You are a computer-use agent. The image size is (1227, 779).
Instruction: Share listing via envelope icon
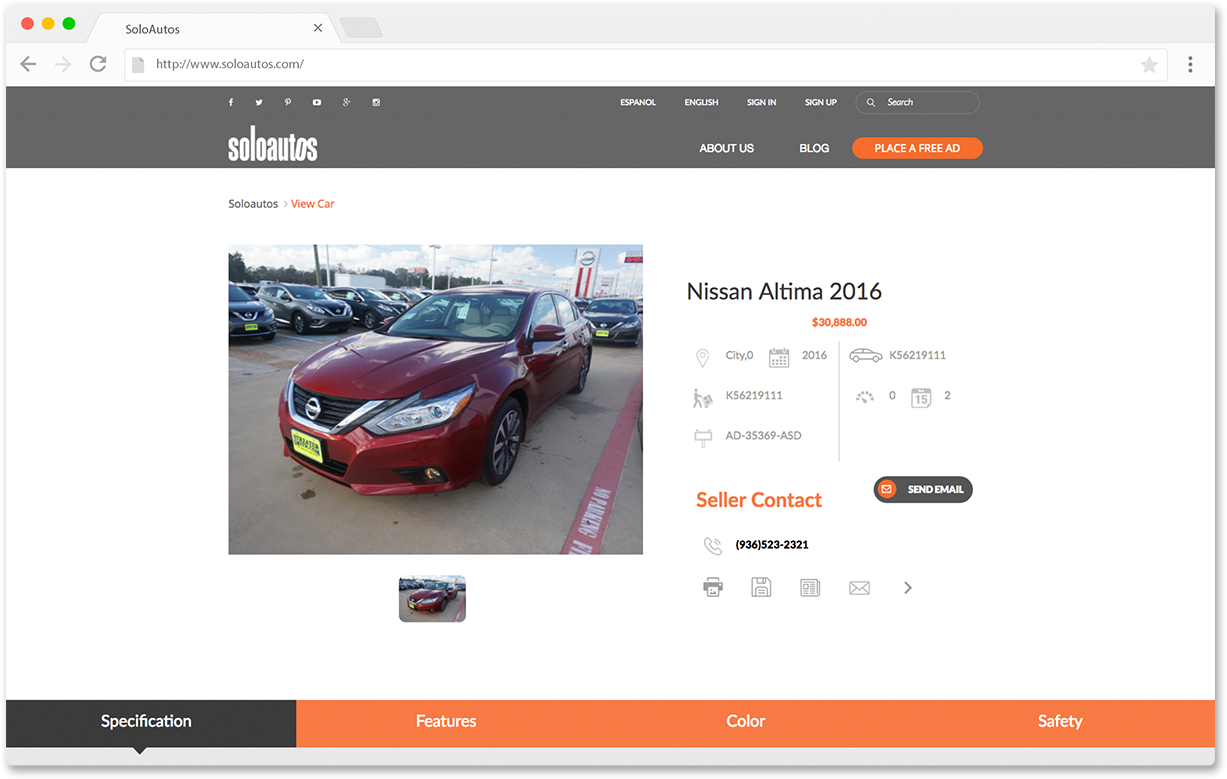pyautogui.click(x=859, y=588)
